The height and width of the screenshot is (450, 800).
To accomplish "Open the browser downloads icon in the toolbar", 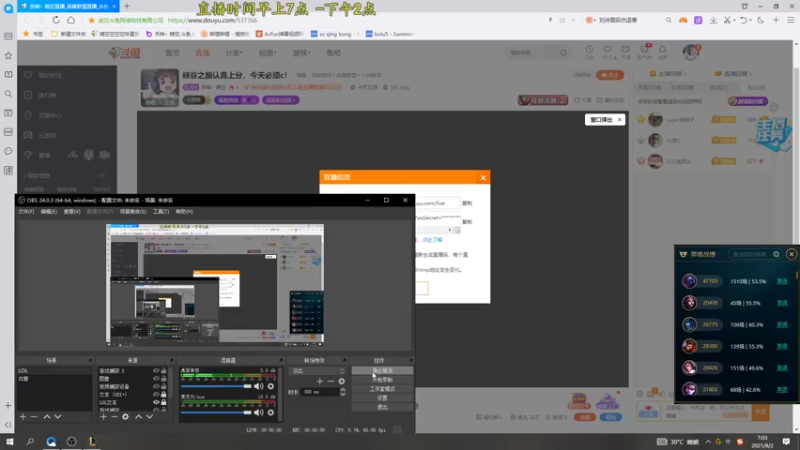I will (713, 20).
